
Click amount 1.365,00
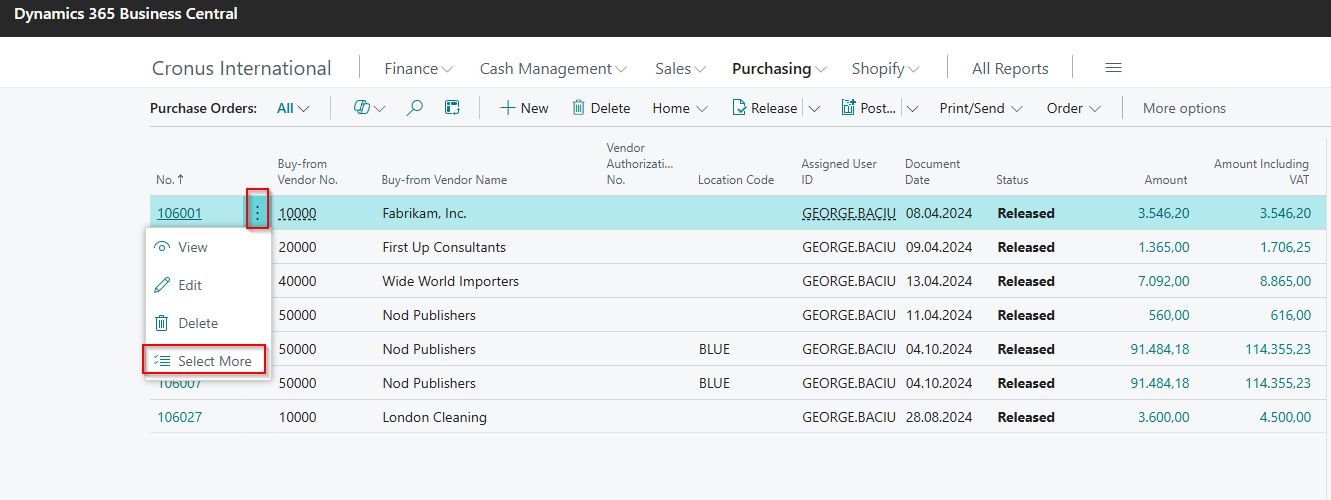click(x=1163, y=247)
